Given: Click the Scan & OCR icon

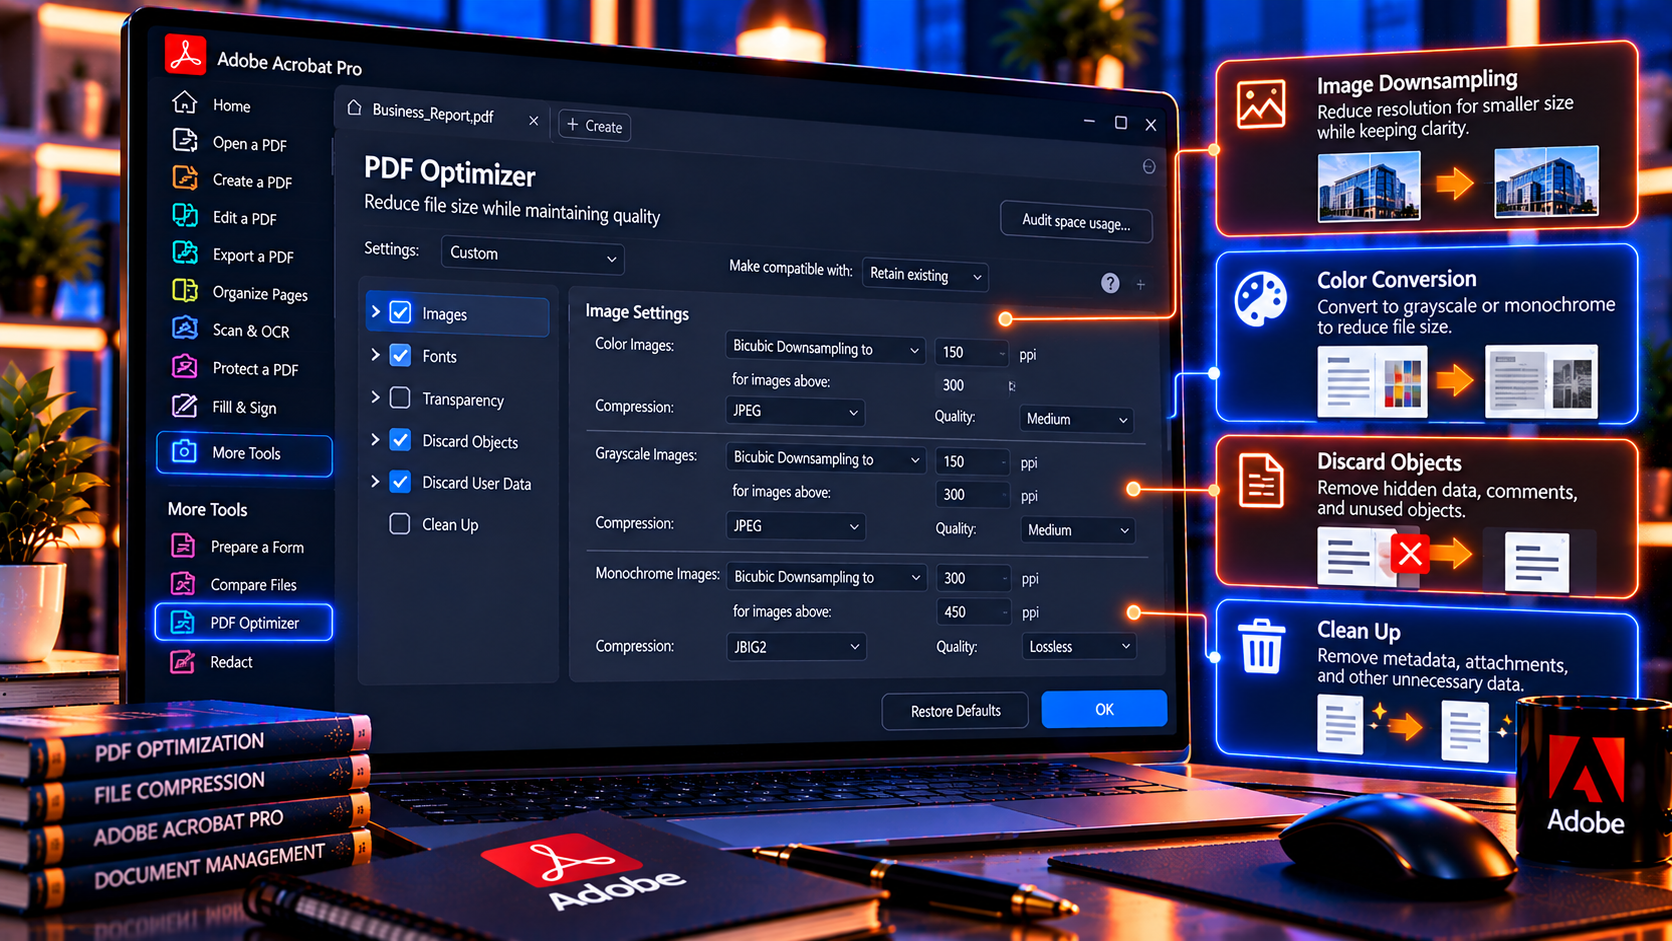Looking at the screenshot, I should point(184,327).
